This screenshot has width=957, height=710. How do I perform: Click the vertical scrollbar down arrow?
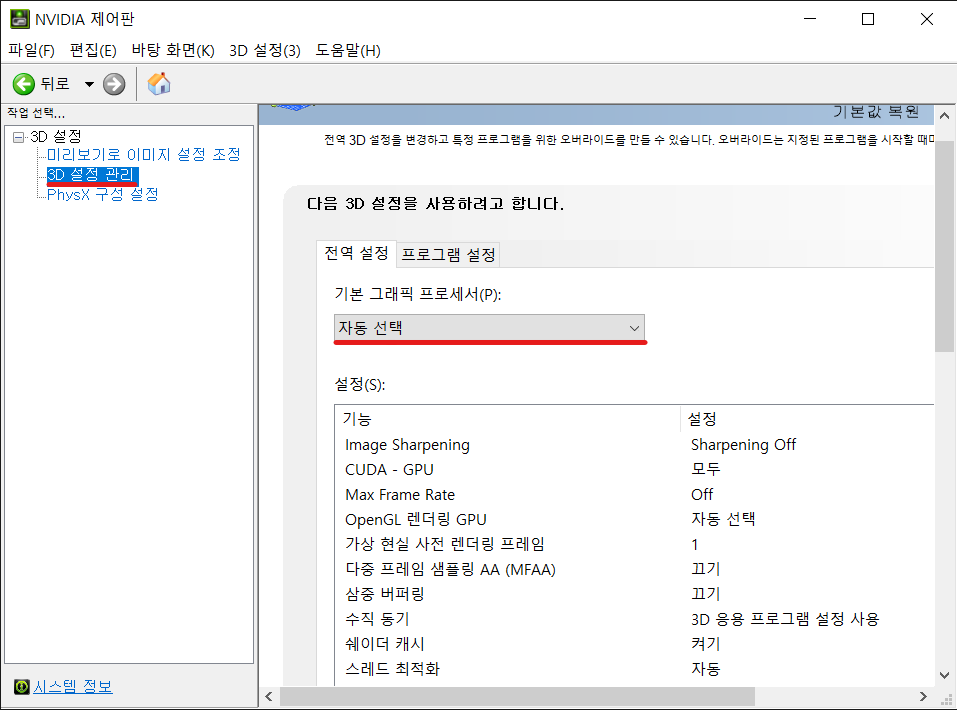pyautogui.click(x=943, y=675)
